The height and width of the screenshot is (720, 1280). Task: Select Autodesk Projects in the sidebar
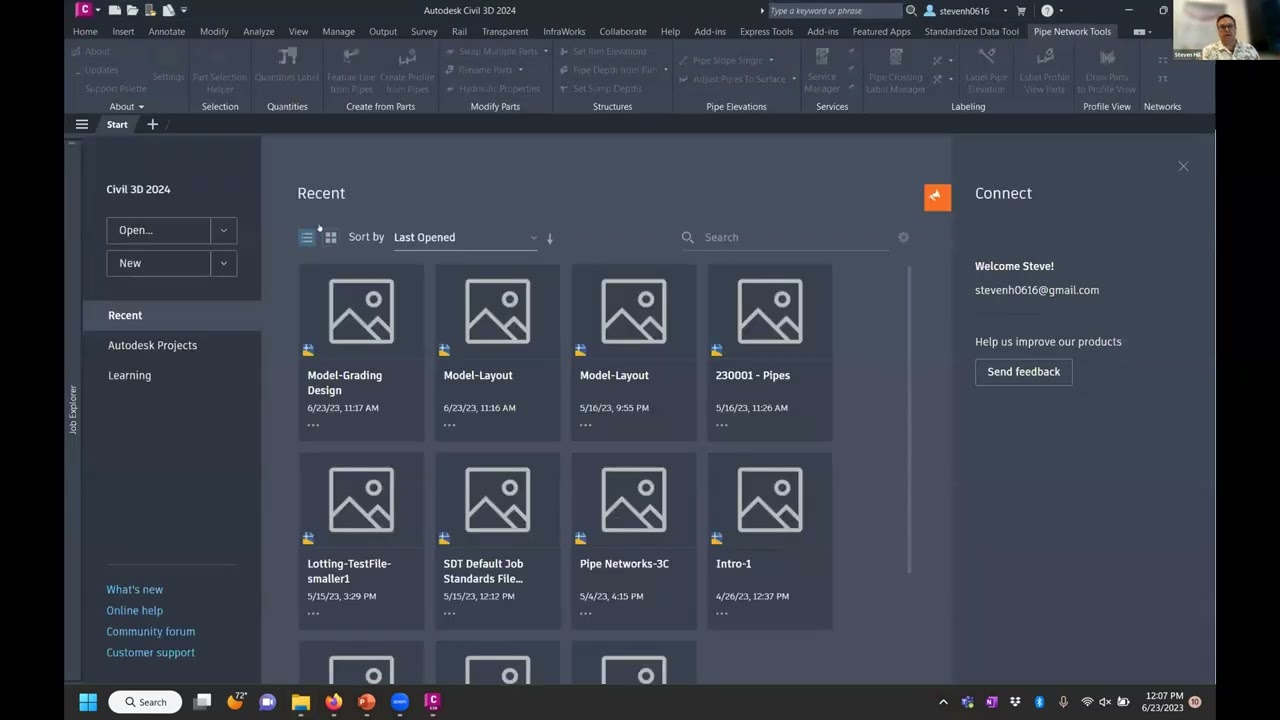click(152, 345)
